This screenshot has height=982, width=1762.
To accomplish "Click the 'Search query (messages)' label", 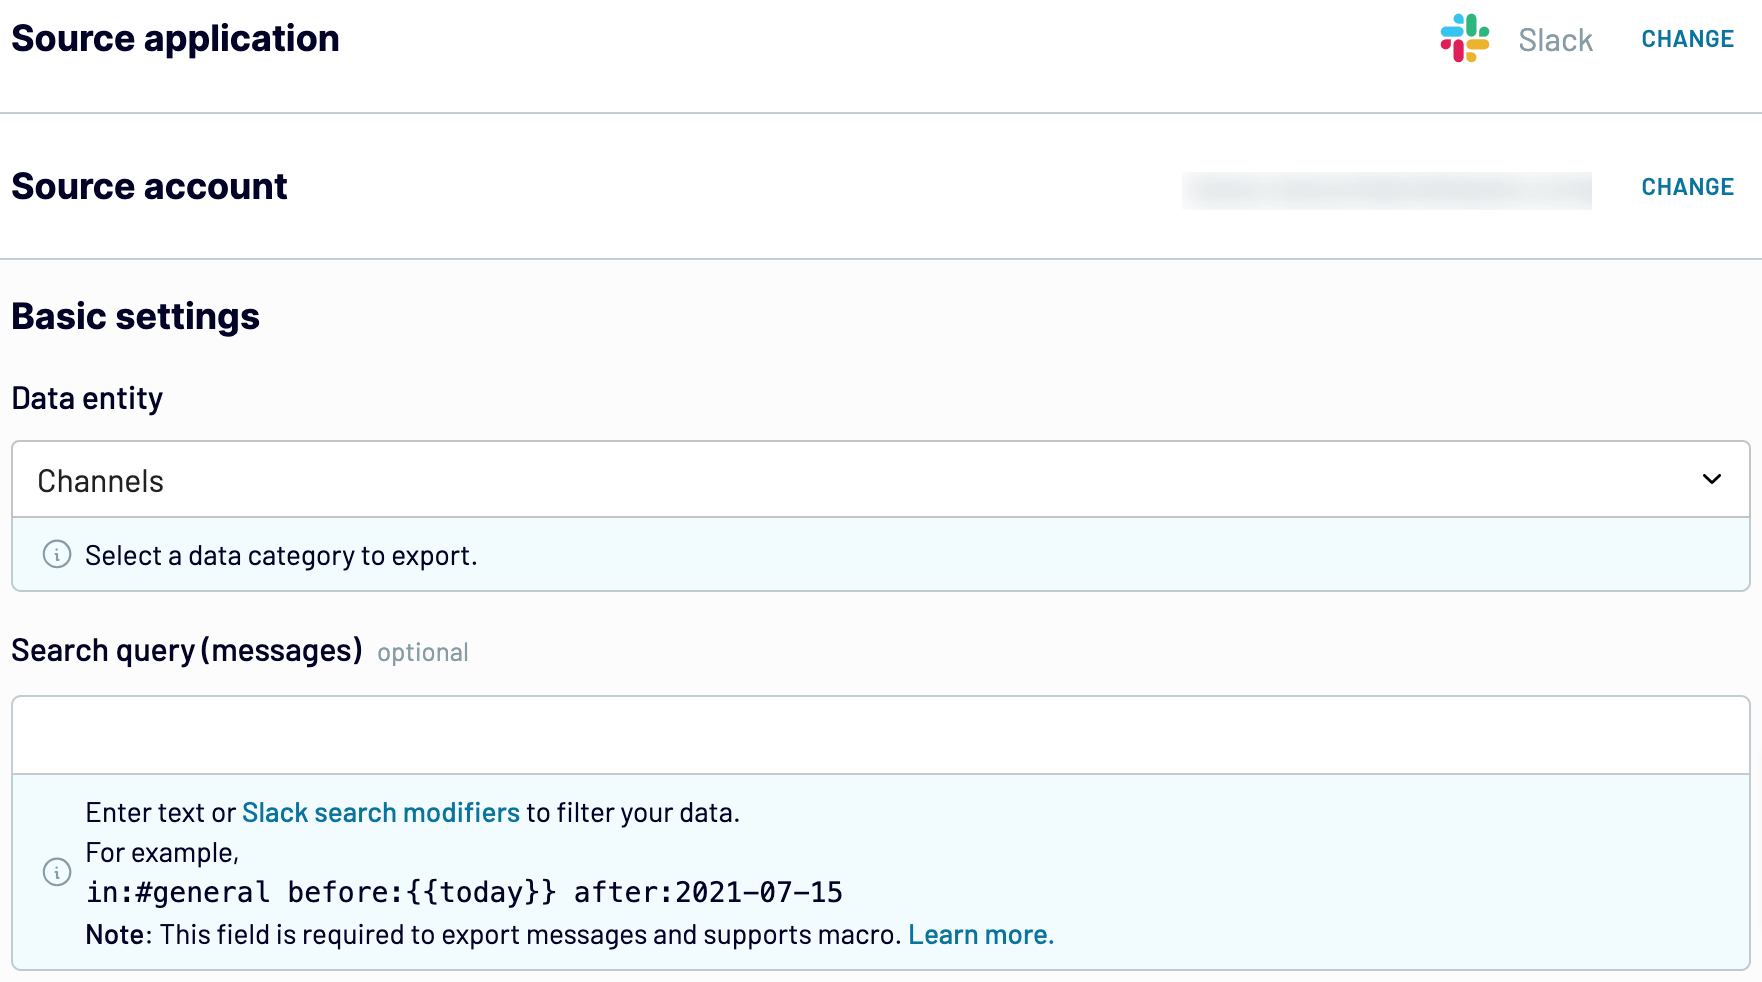I will click(x=187, y=651).
